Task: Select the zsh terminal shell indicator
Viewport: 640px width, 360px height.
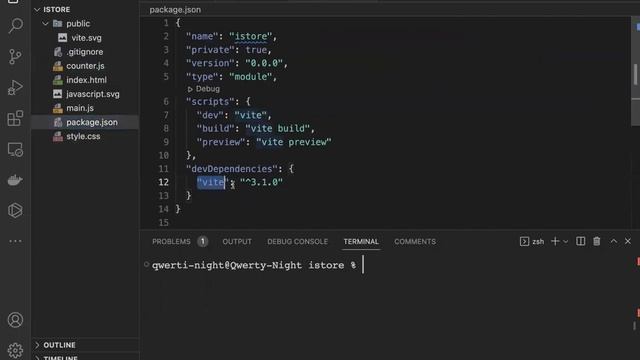Action: click(x=532, y=242)
